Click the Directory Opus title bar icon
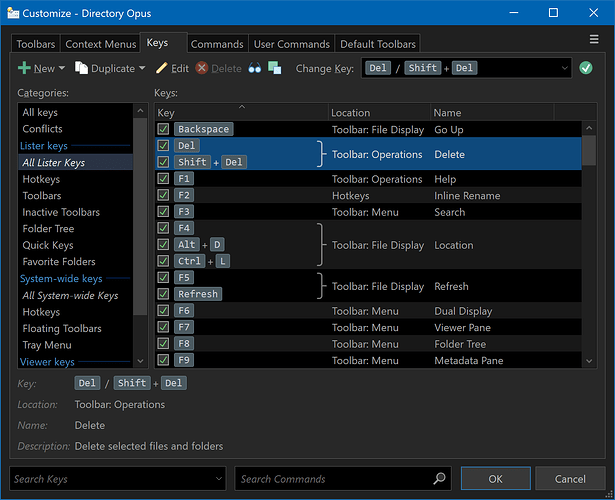The width and height of the screenshot is (615, 500). tap(13, 13)
